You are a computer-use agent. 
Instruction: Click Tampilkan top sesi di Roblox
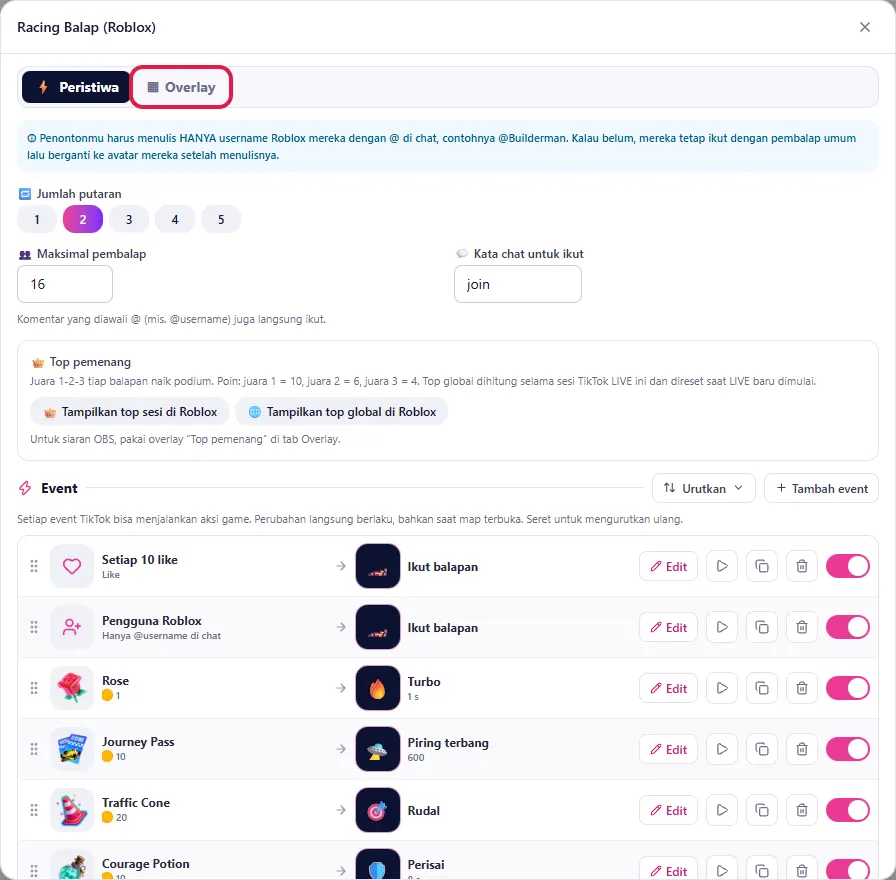130,412
